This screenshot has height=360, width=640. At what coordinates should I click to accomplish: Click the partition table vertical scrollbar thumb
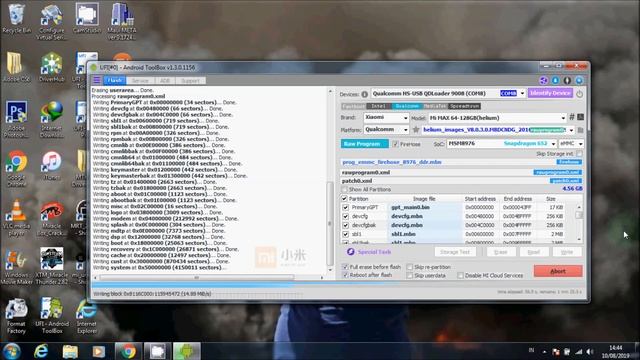[579, 215]
